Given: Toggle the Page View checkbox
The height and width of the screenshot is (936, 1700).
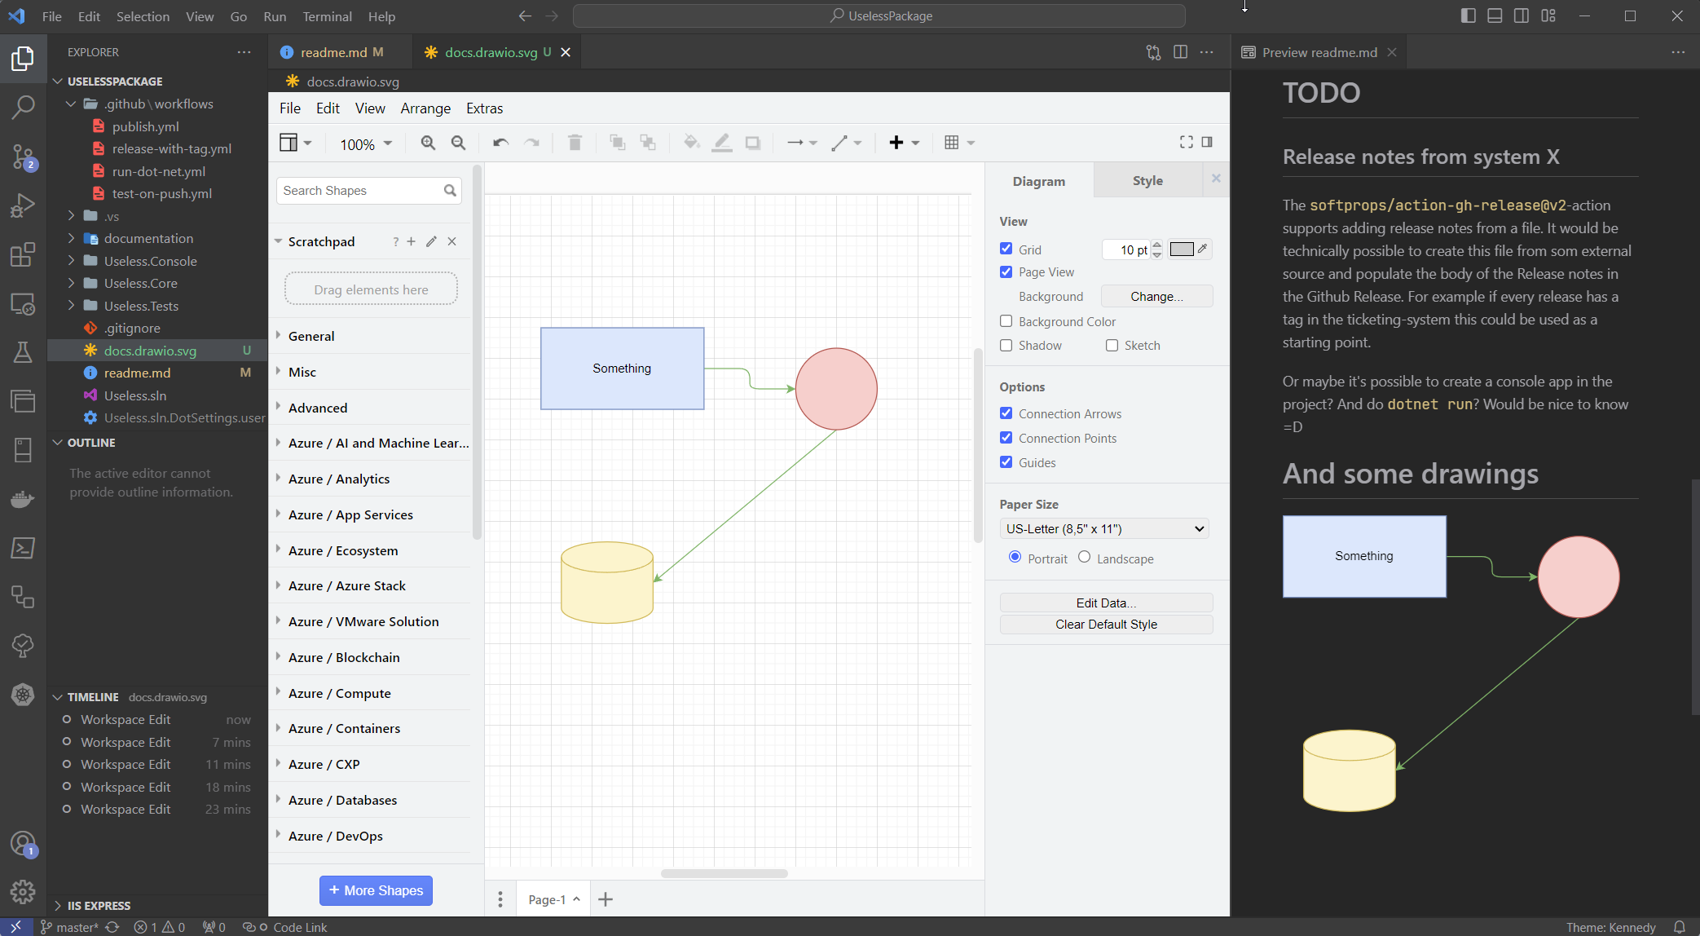Looking at the screenshot, I should [x=1006, y=272].
